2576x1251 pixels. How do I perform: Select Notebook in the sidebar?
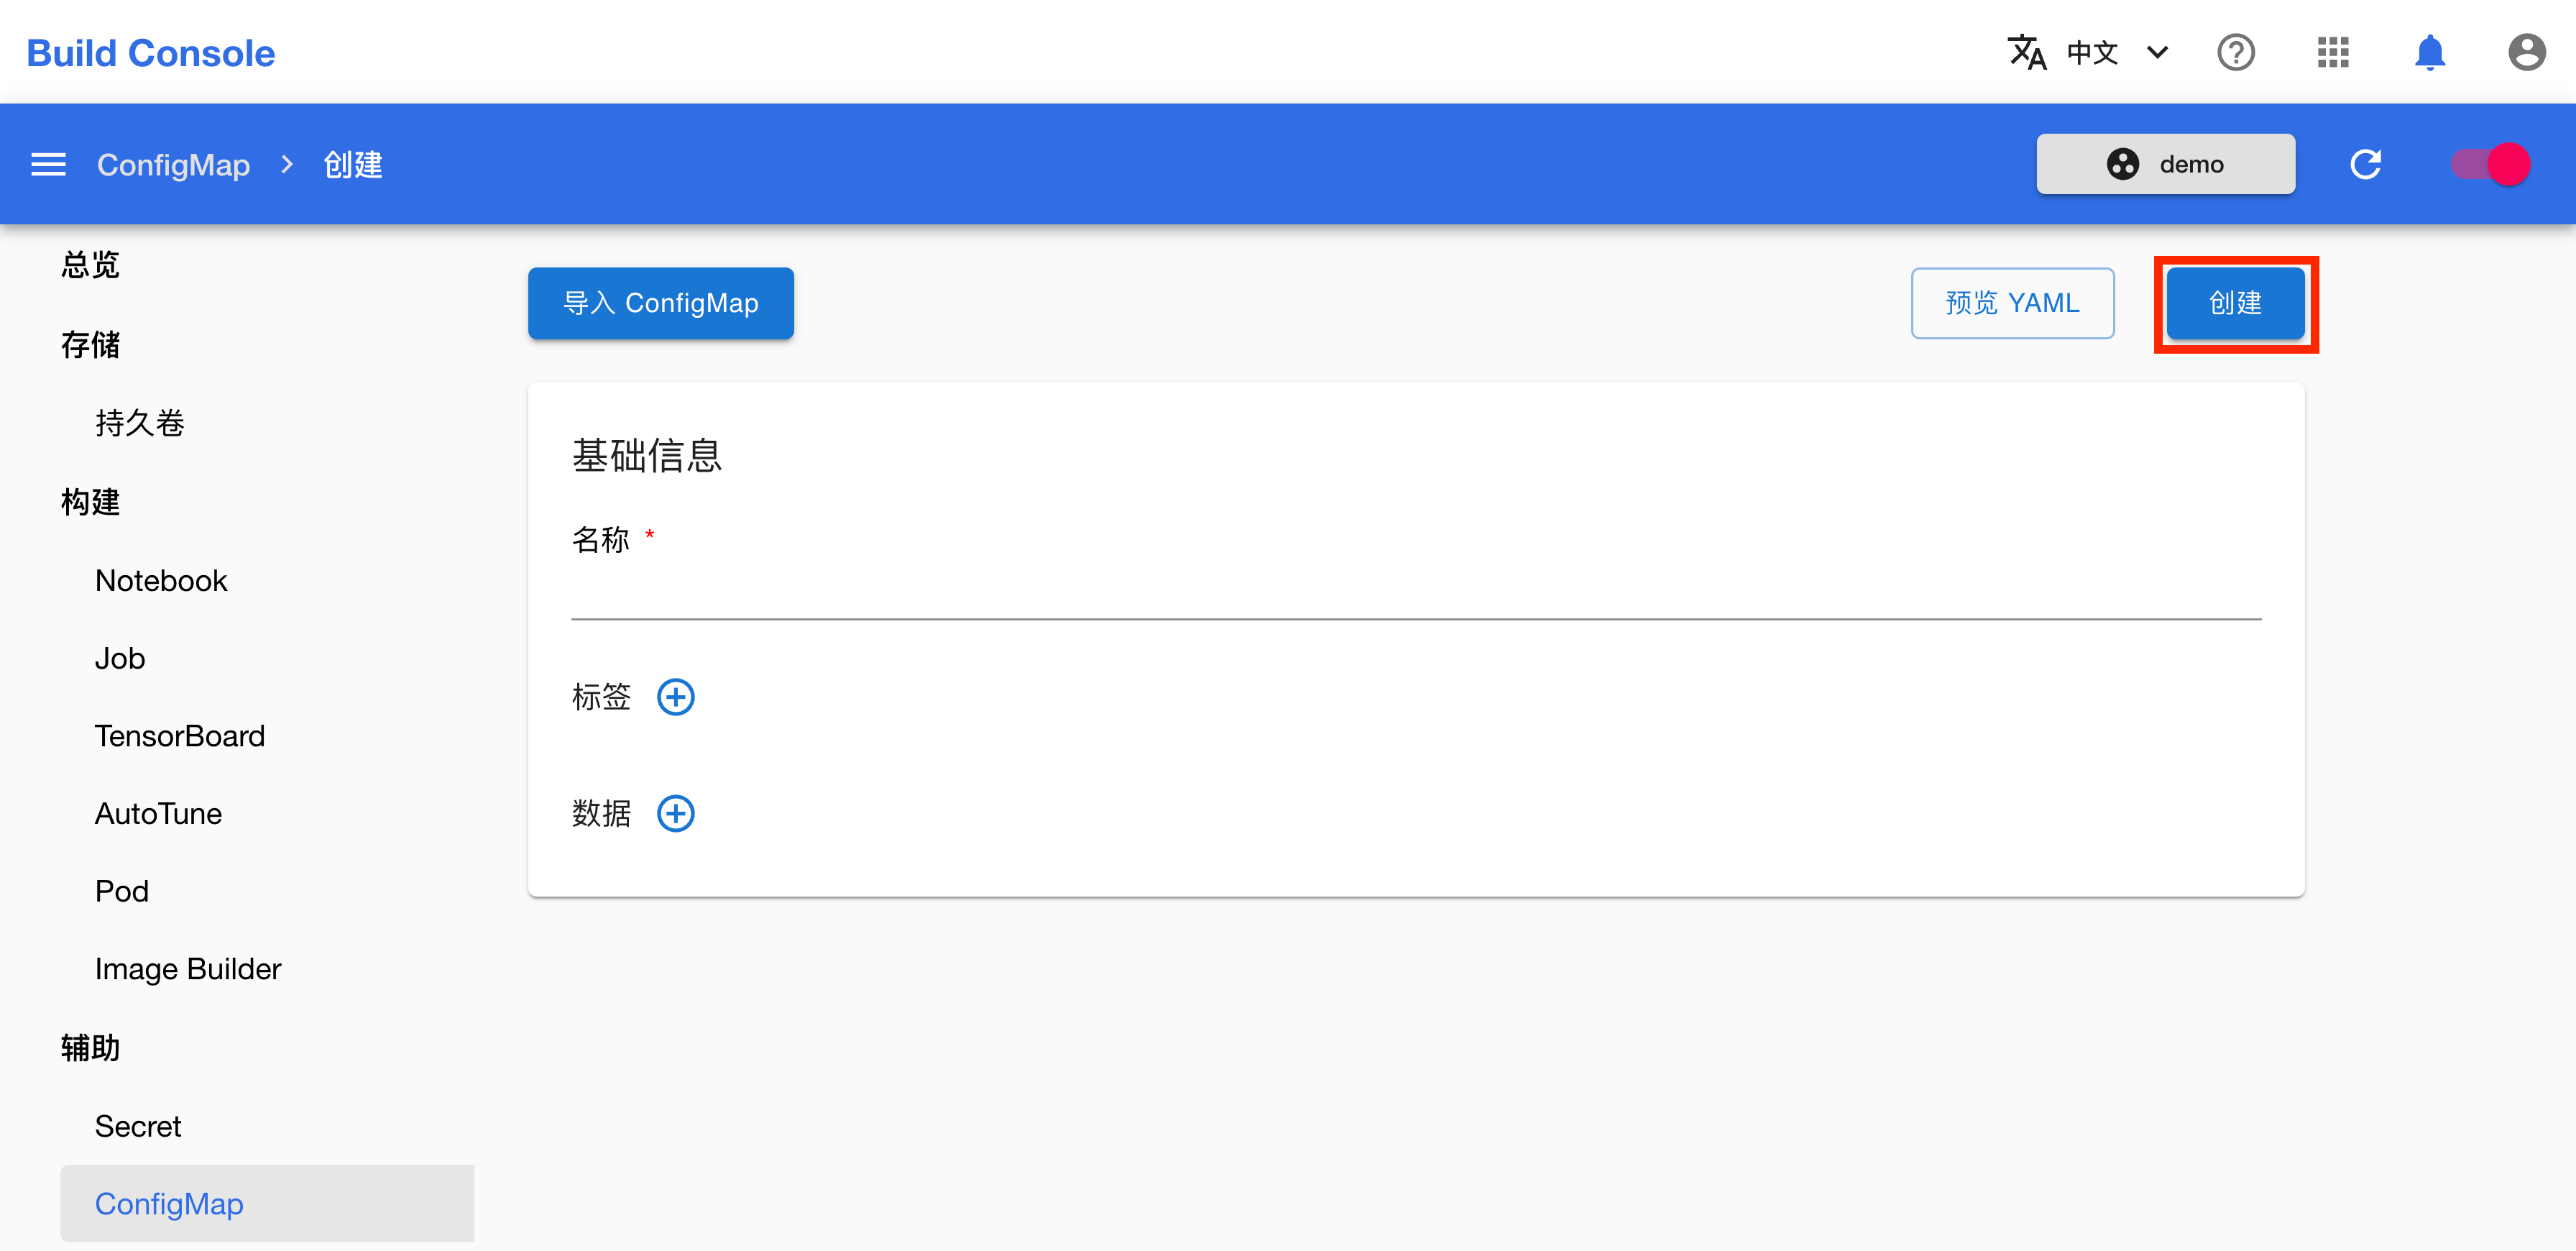click(161, 580)
